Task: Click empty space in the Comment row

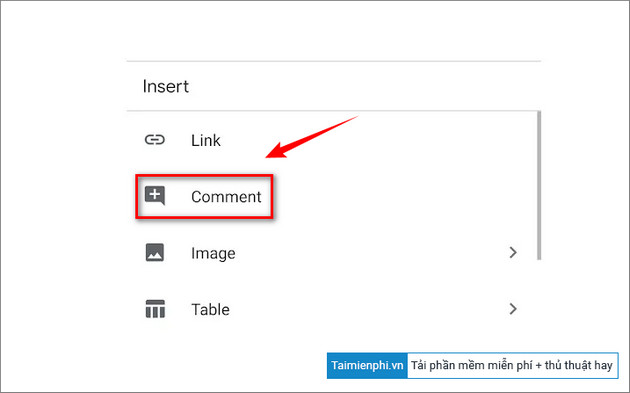Action: (402, 196)
